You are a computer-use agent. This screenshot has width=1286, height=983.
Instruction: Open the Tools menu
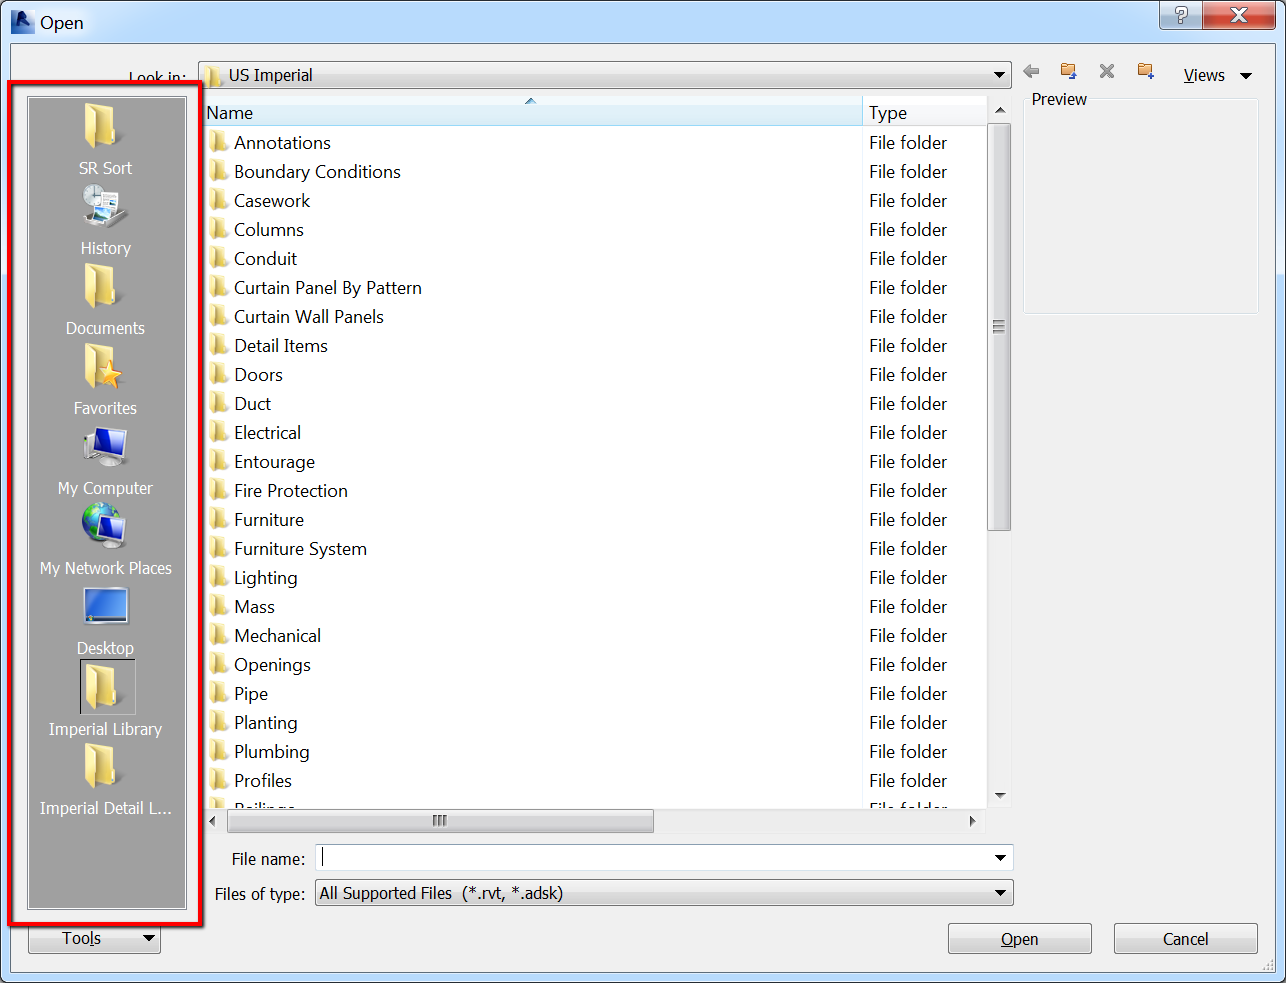click(93, 938)
